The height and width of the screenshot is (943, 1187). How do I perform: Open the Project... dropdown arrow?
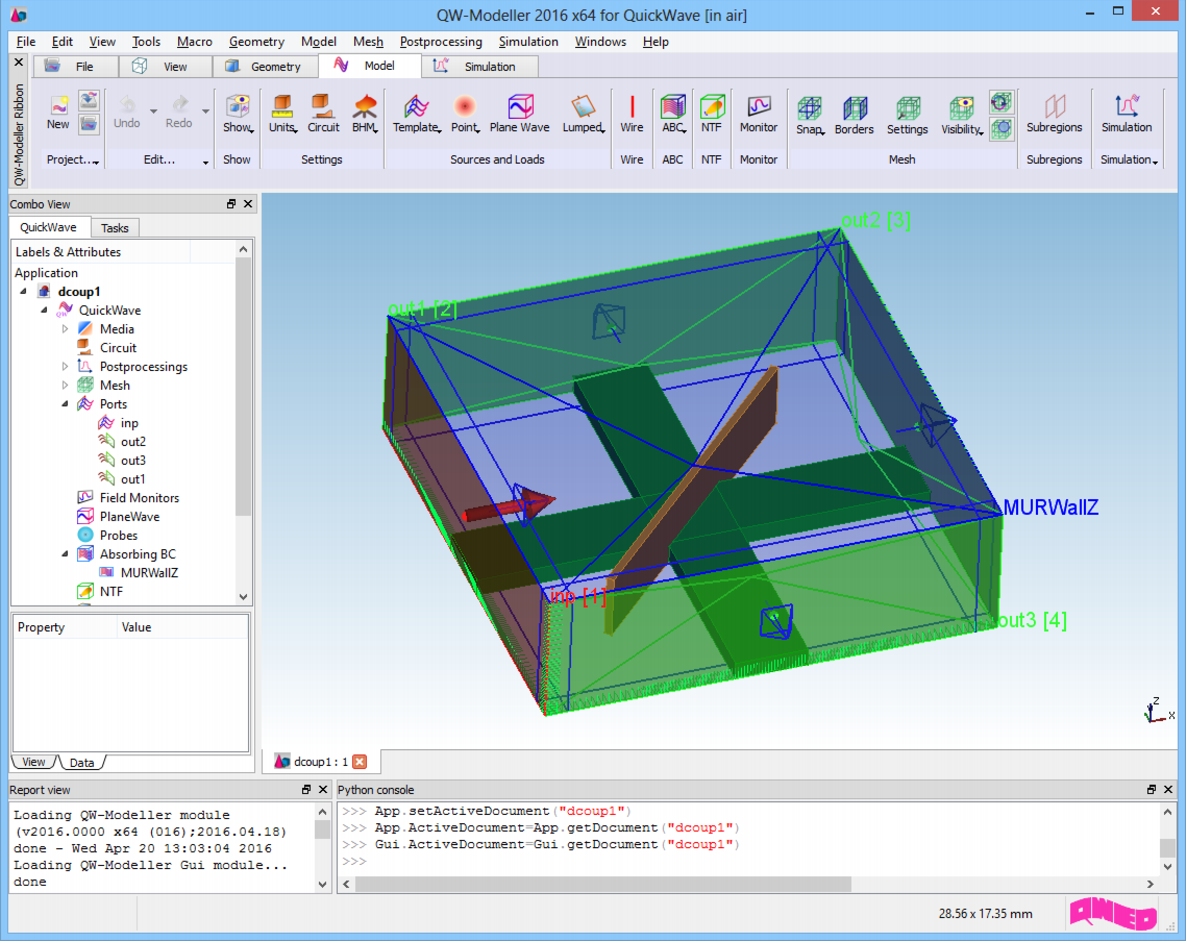(x=96, y=162)
